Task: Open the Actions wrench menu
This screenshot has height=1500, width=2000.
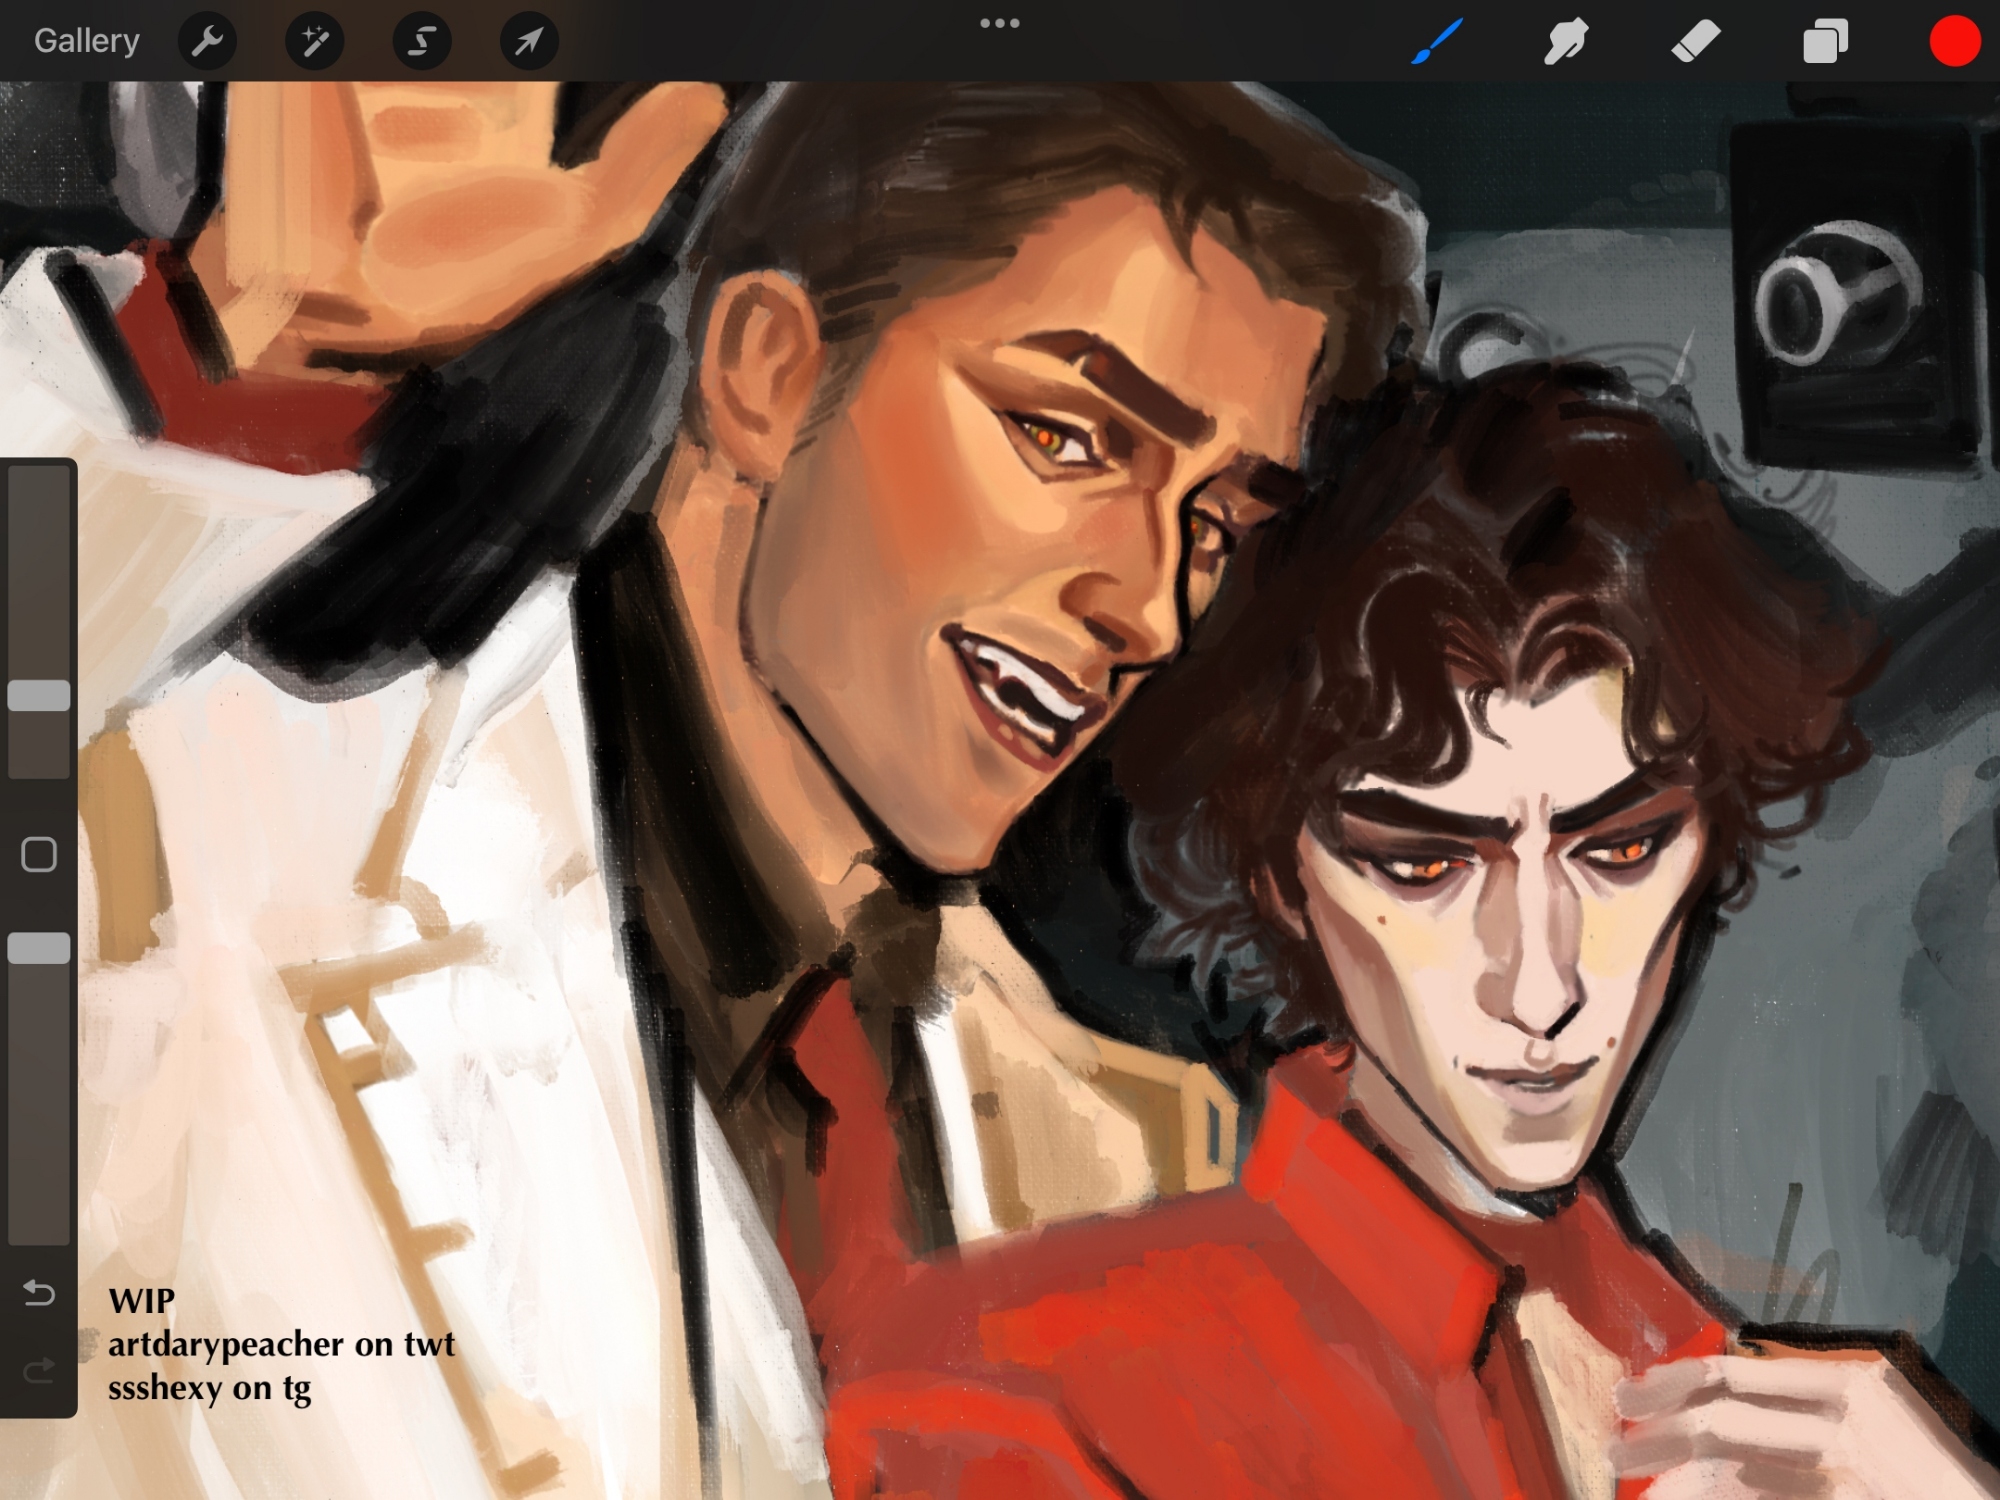Action: click(207, 42)
